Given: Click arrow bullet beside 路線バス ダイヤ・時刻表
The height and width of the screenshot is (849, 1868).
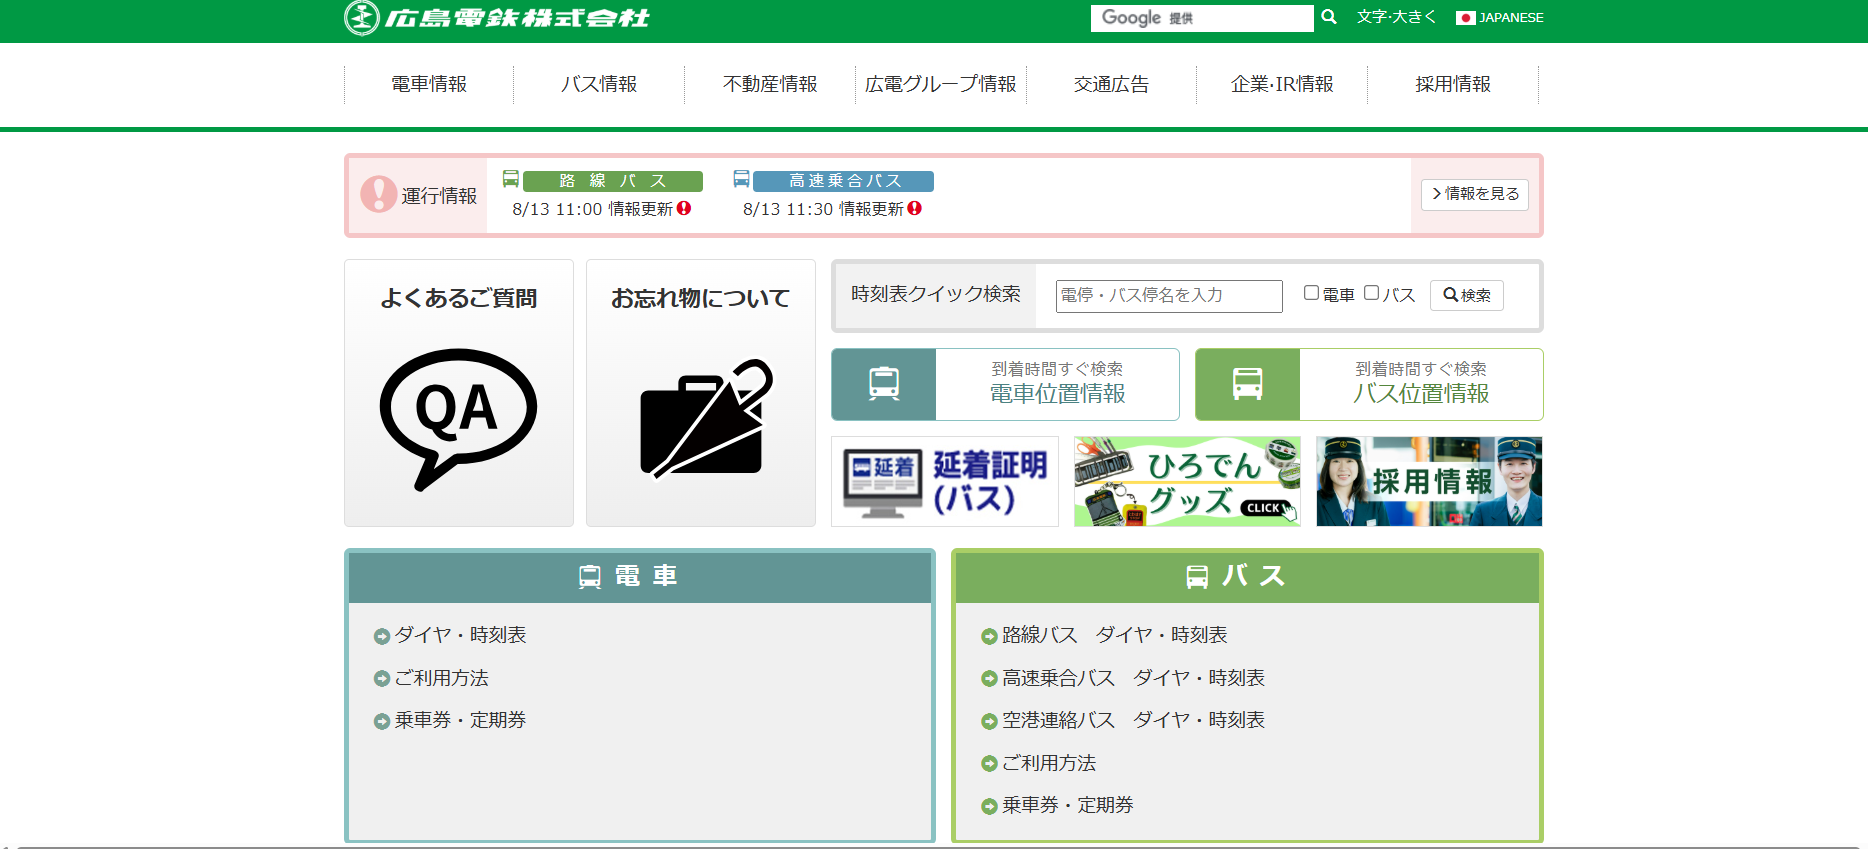Looking at the screenshot, I should pos(989,636).
